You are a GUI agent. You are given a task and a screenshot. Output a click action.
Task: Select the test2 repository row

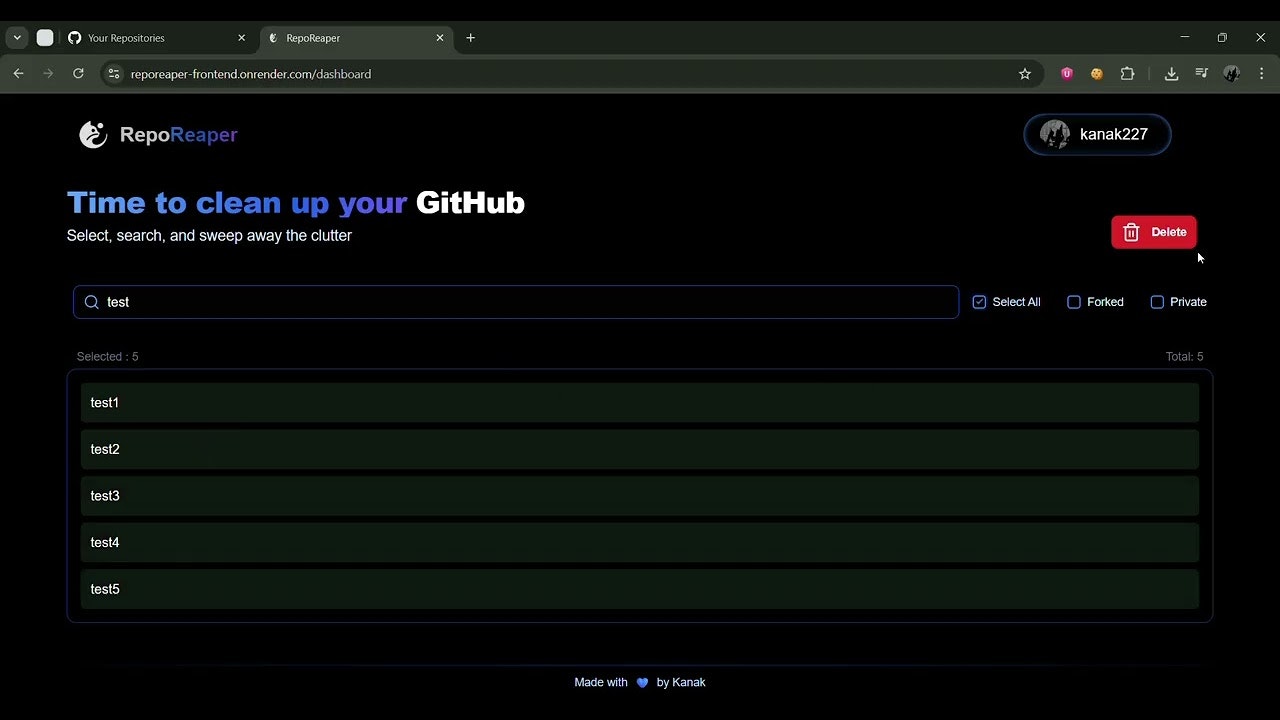640,449
